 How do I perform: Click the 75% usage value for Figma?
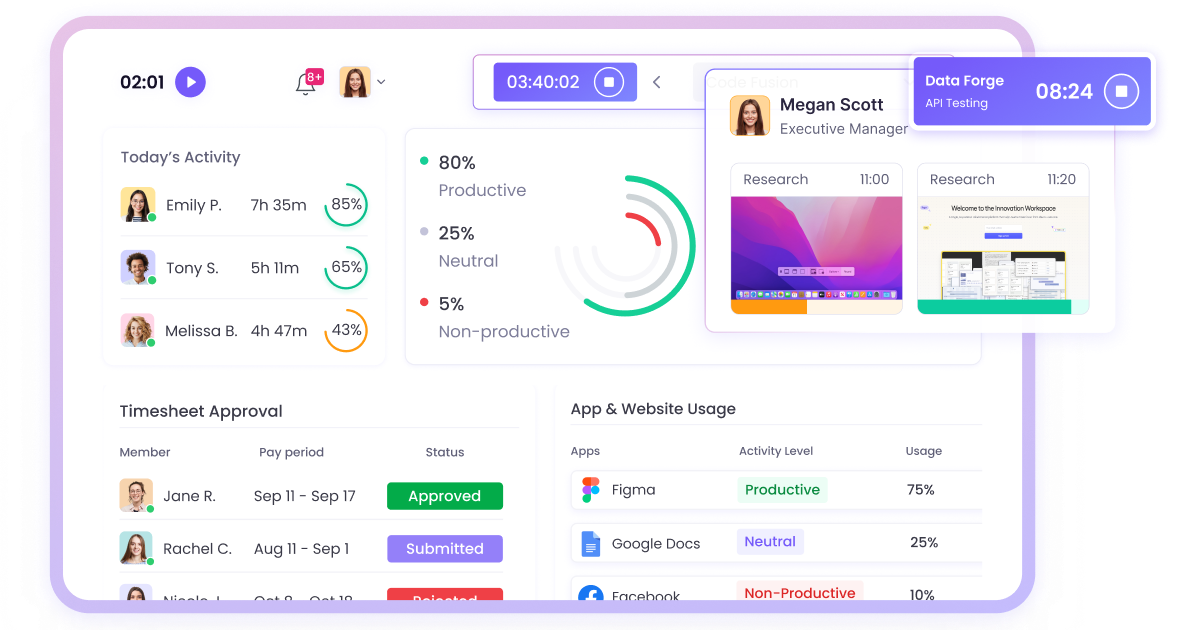point(921,490)
